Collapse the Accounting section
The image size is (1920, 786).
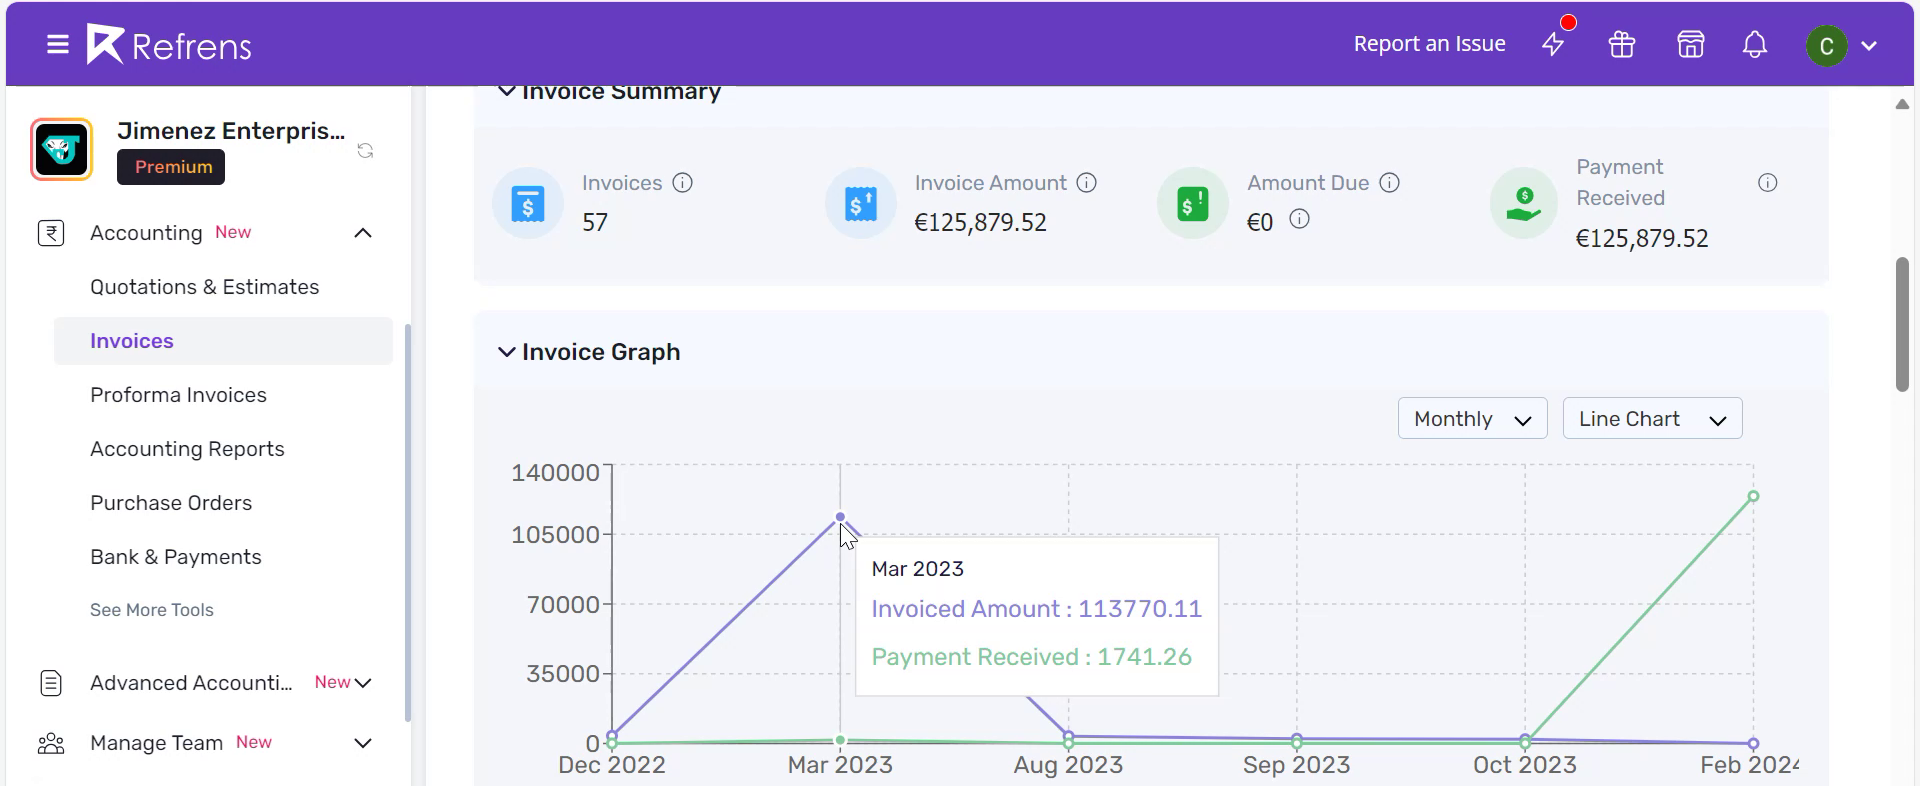[363, 233]
